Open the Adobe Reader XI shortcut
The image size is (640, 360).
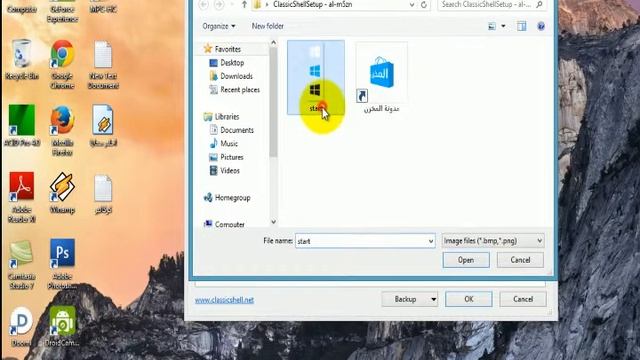(x=22, y=197)
